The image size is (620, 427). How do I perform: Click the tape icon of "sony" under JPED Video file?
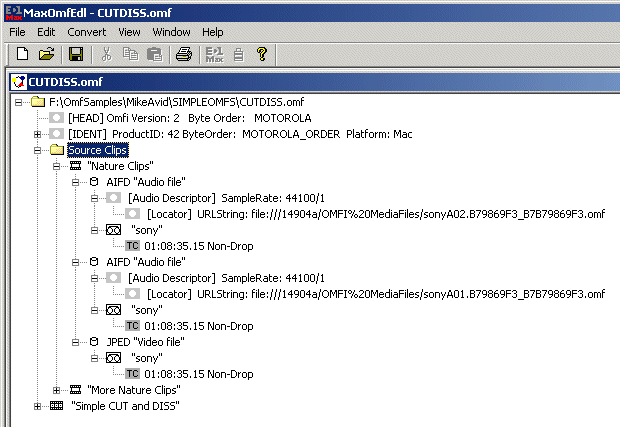click(x=113, y=358)
